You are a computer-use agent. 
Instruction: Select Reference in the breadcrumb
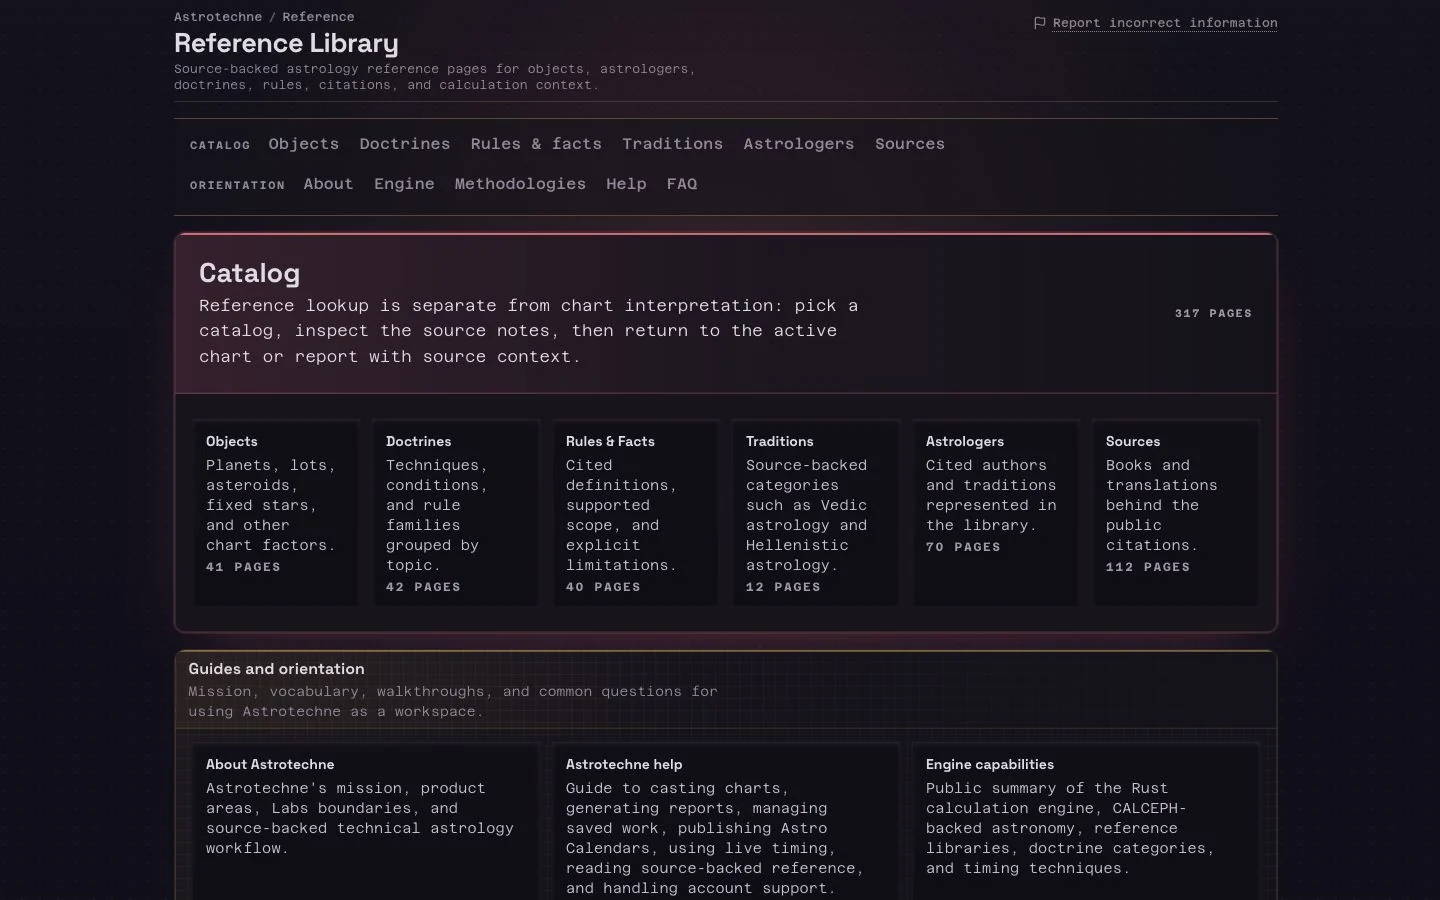pos(318,17)
